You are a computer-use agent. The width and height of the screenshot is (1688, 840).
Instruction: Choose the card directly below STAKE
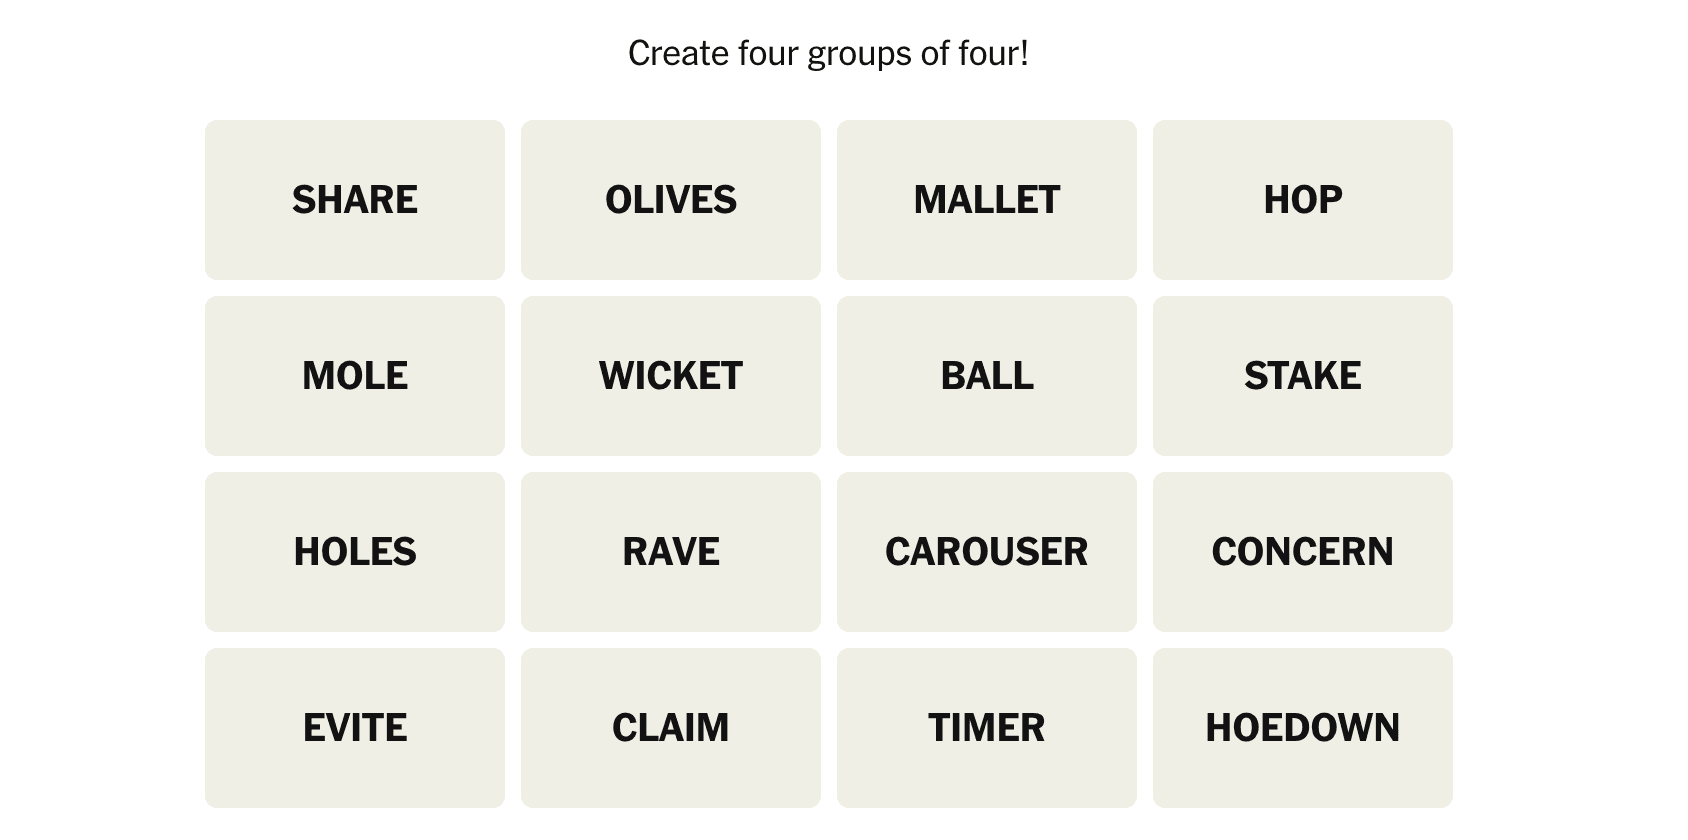click(x=1302, y=552)
